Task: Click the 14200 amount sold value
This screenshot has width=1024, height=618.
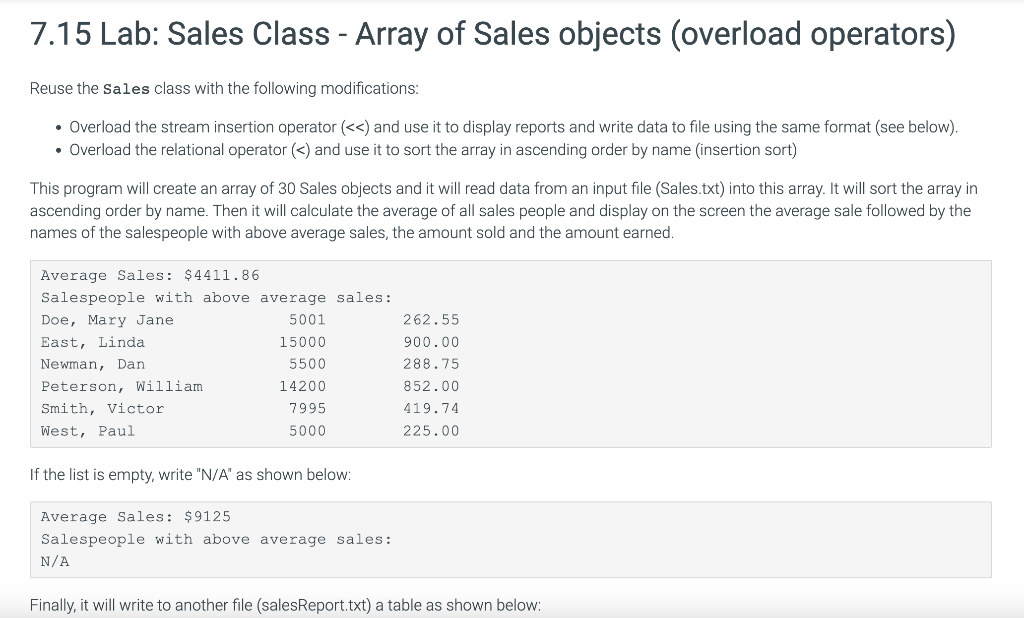Action: (x=302, y=386)
